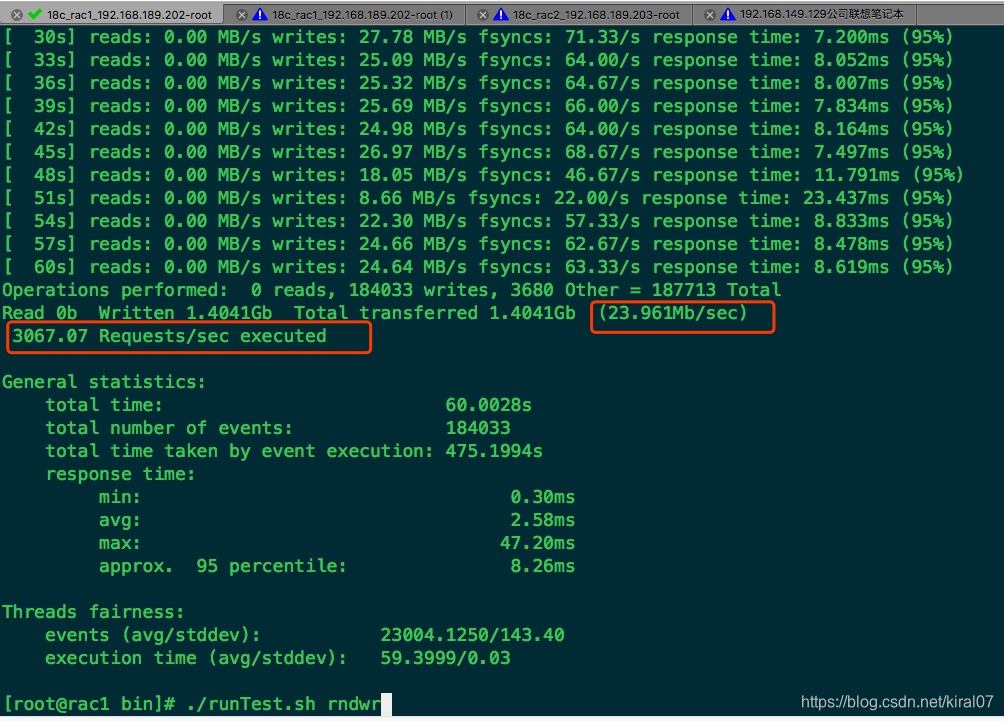1004x721 pixels.
Task: Click the '(23.961Mb/sec)' throughput value
Action: (x=672, y=312)
